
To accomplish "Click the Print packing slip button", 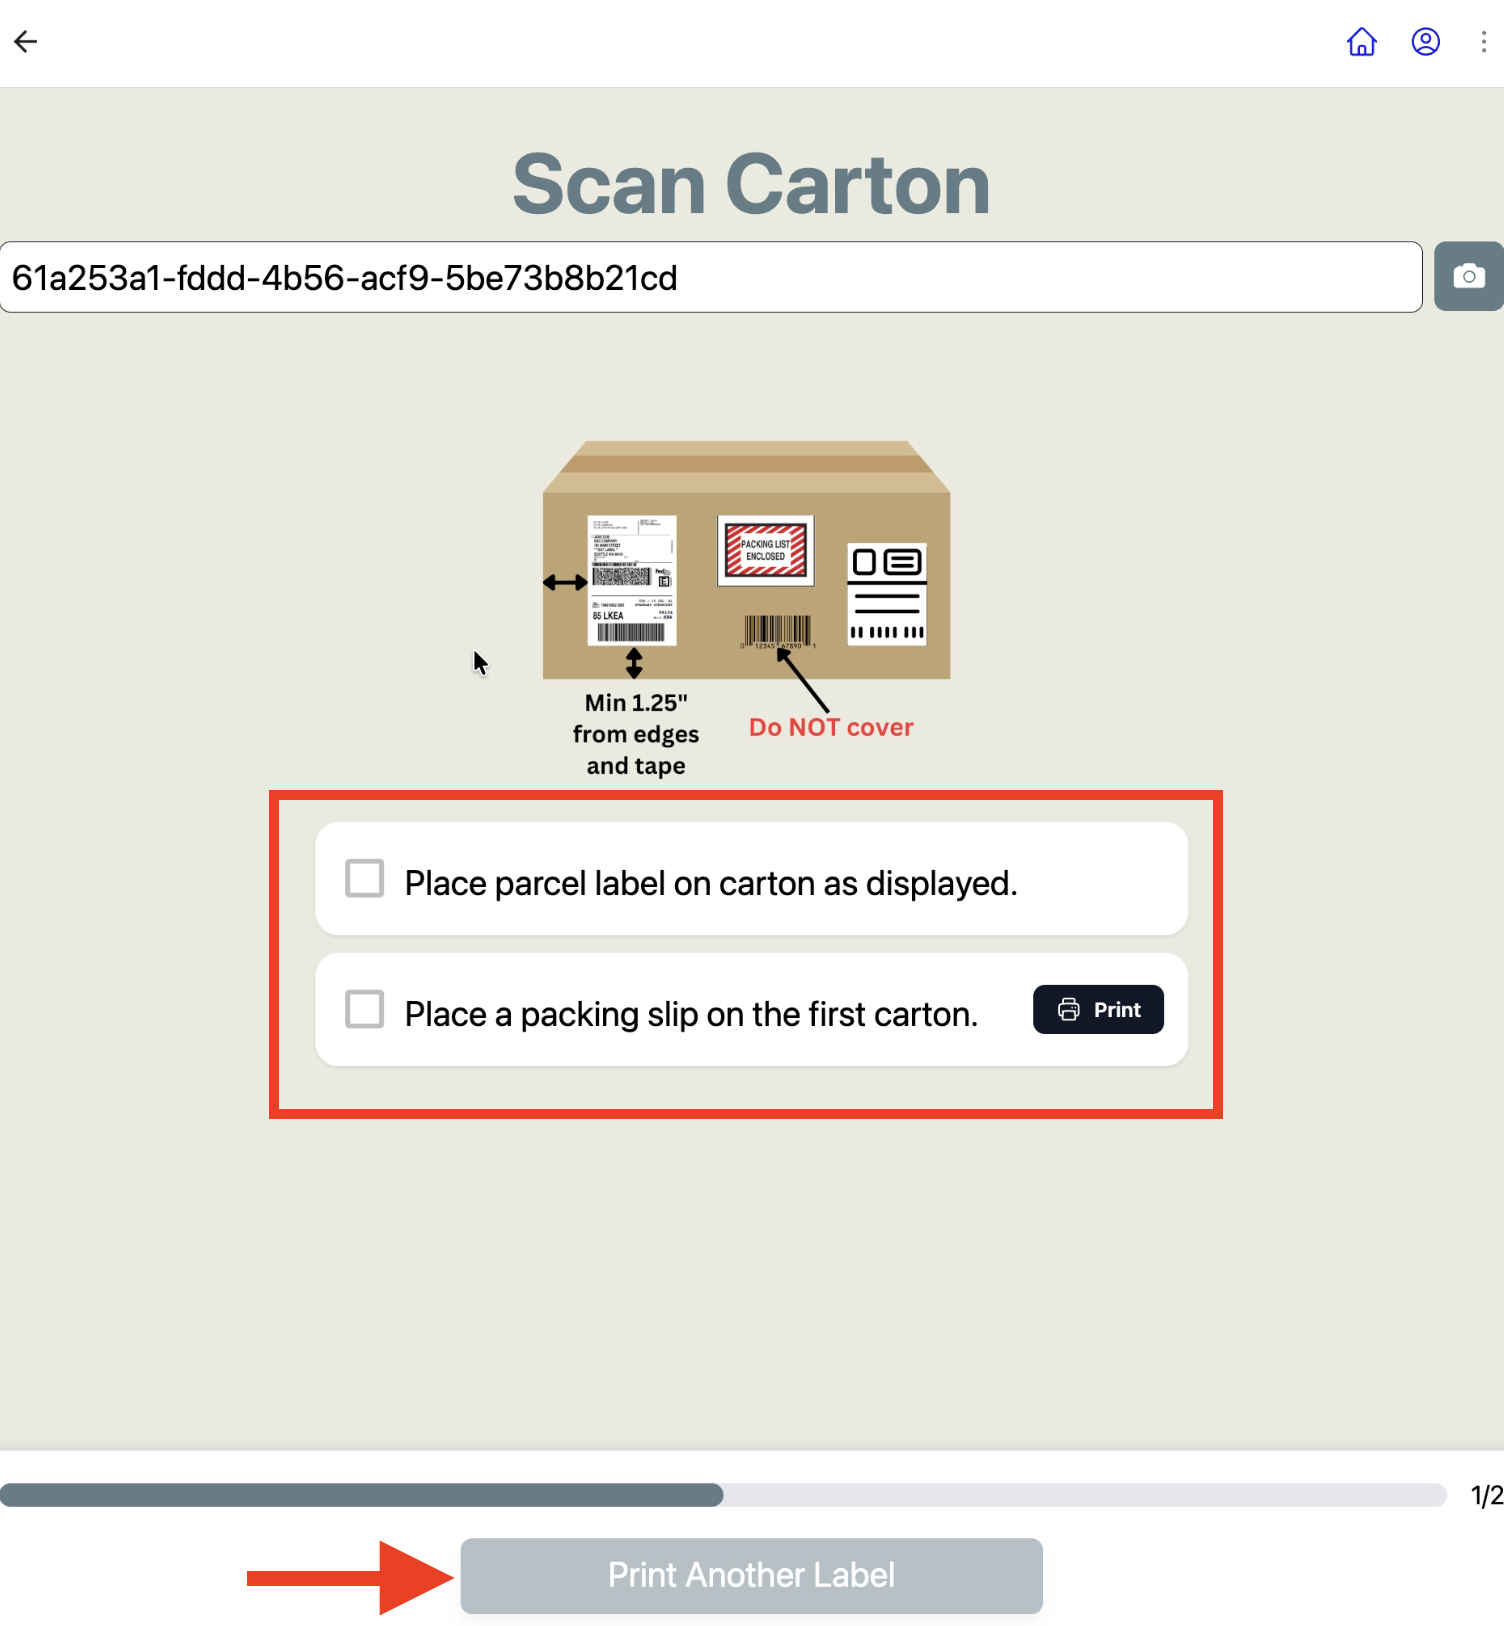I will (x=1098, y=1009).
